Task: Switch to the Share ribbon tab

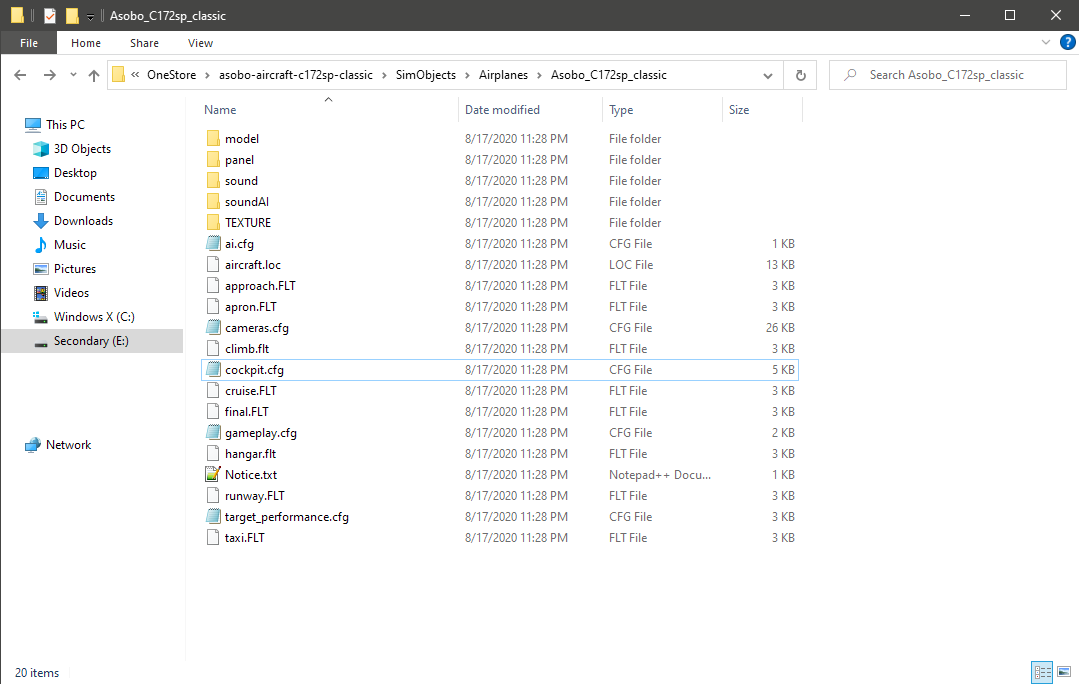Action: pyautogui.click(x=145, y=43)
